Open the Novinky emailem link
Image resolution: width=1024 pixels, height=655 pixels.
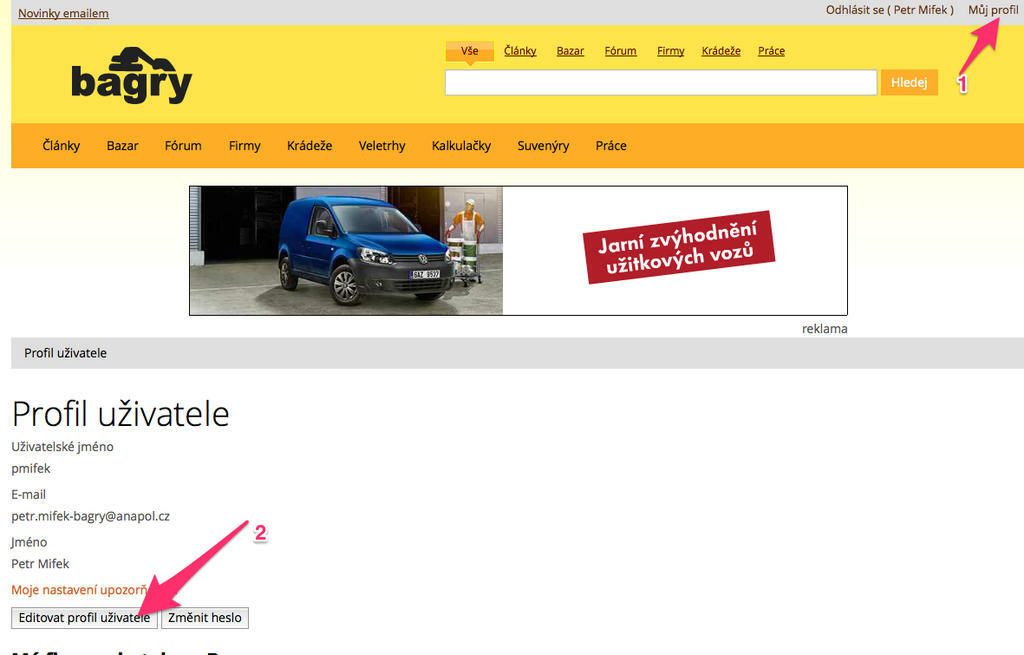tap(63, 13)
